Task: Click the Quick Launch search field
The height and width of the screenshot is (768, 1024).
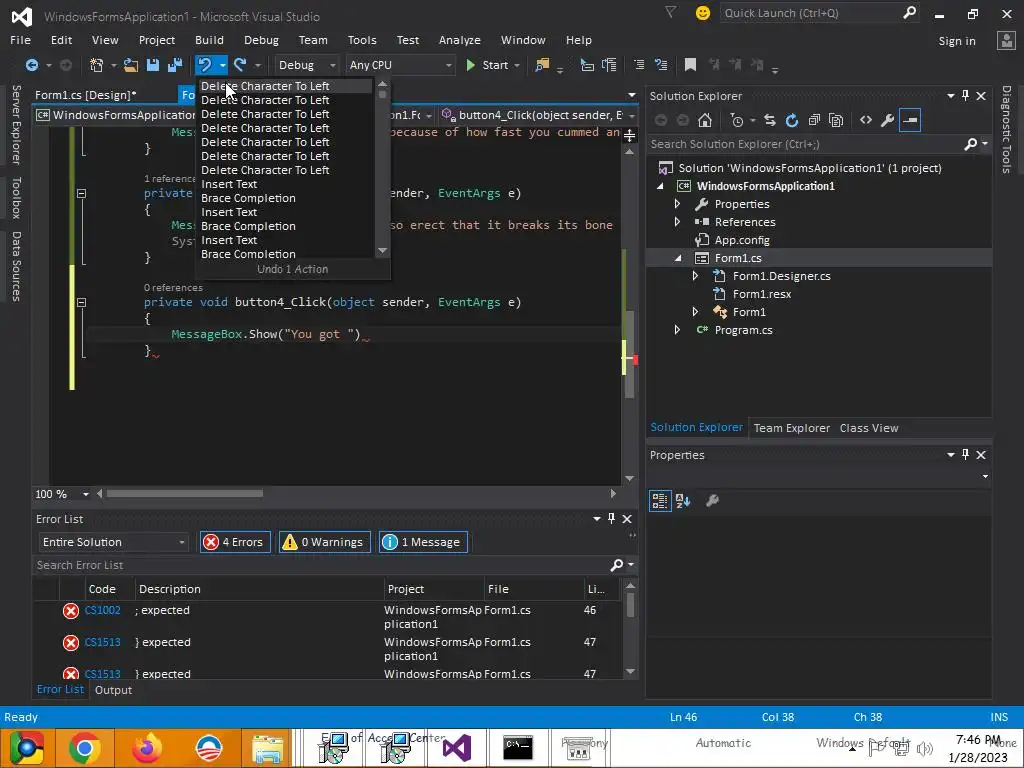Action: coord(820,13)
